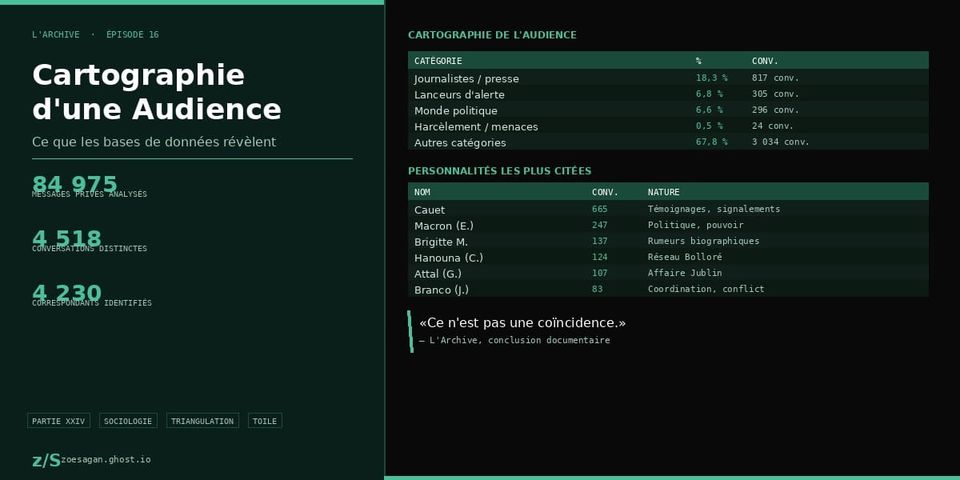
Task: Click the 'Rumeurs biographiques' cell
Action: click(x=703, y=241)
